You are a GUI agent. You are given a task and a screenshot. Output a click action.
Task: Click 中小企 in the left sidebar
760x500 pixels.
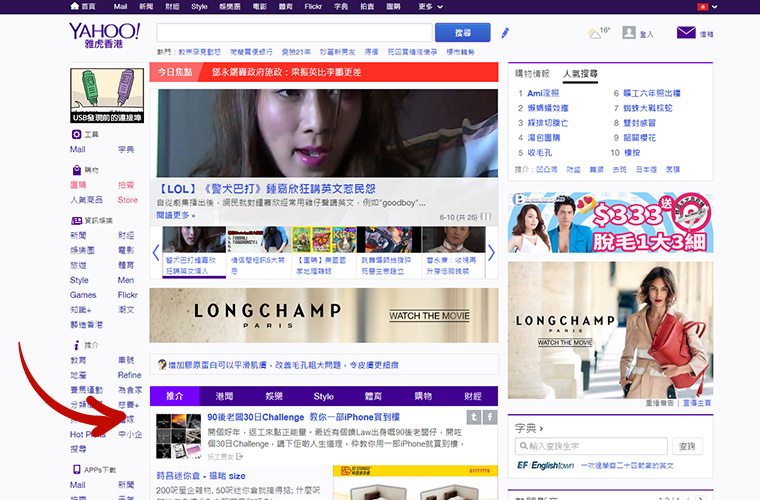(x=130, y=434)
